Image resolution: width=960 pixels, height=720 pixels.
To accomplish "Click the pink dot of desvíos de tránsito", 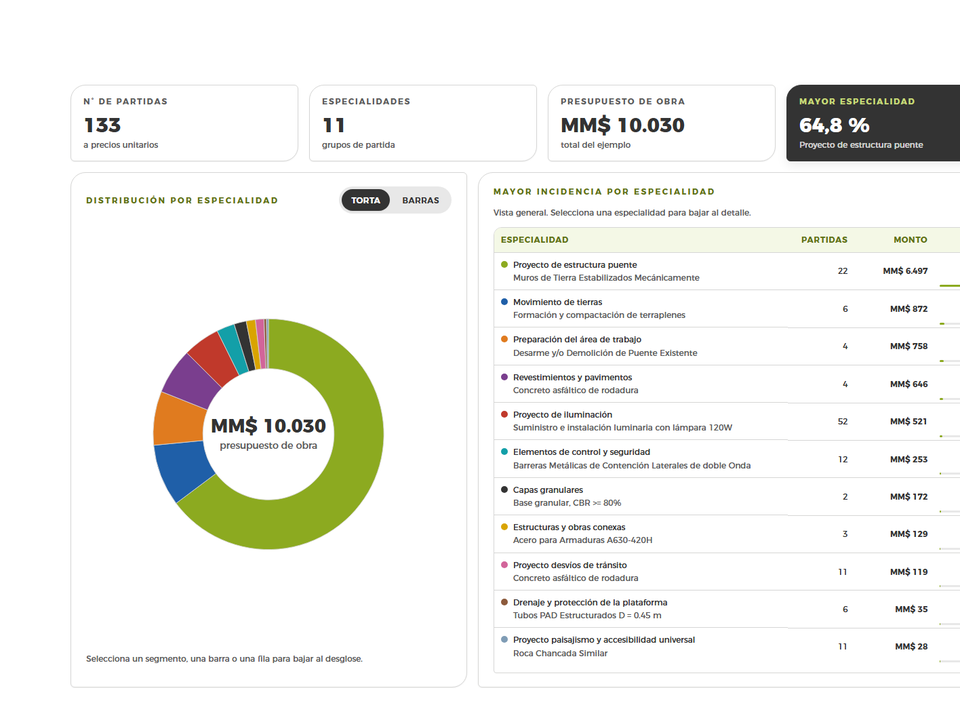I will coord(504,565).
